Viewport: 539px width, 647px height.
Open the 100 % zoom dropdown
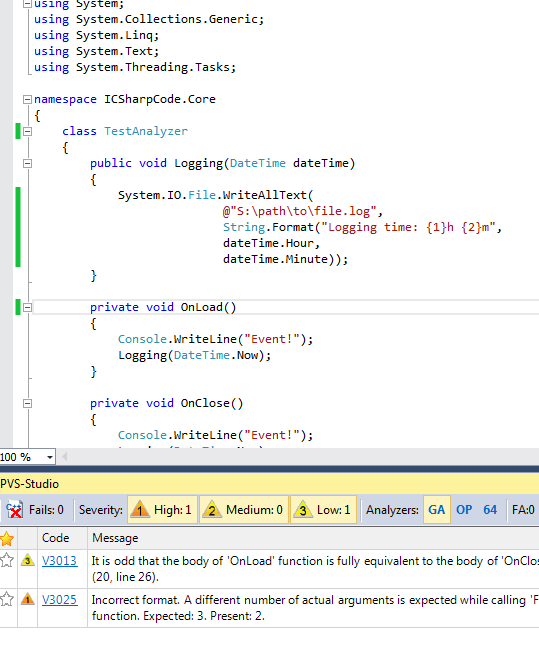50,457
